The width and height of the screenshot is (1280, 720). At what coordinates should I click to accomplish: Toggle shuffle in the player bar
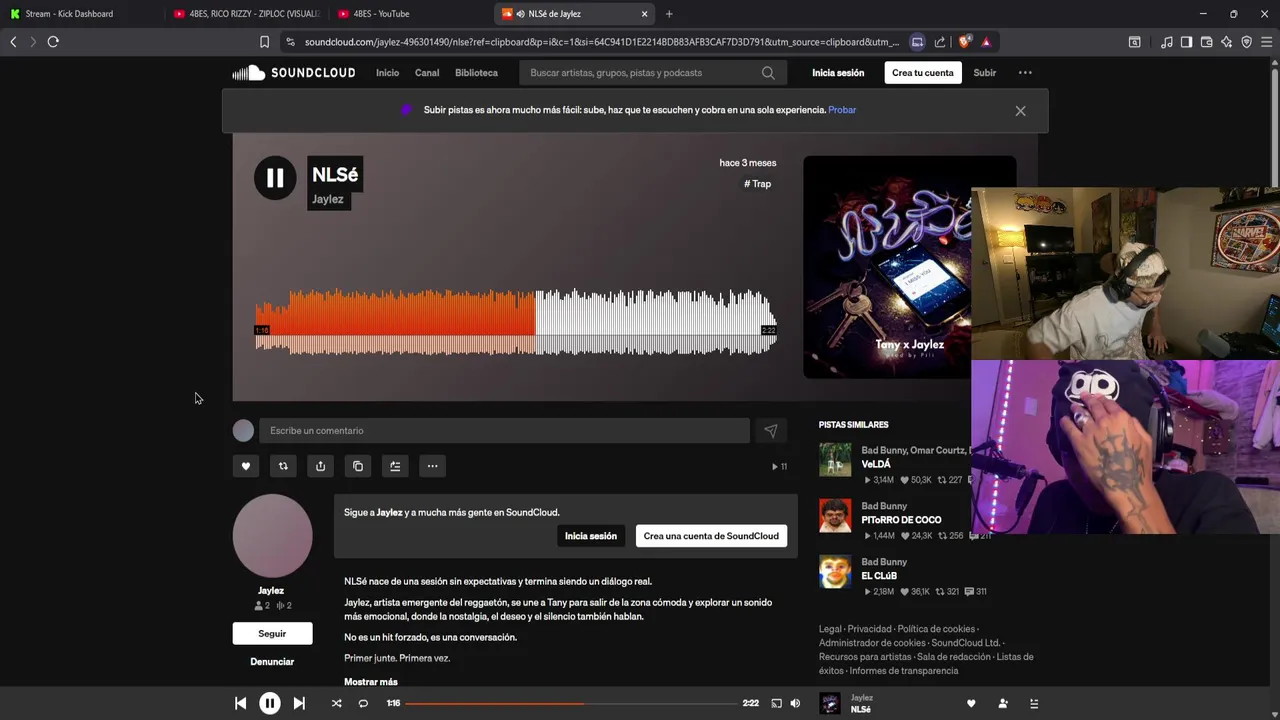click(x=336, y=703)
